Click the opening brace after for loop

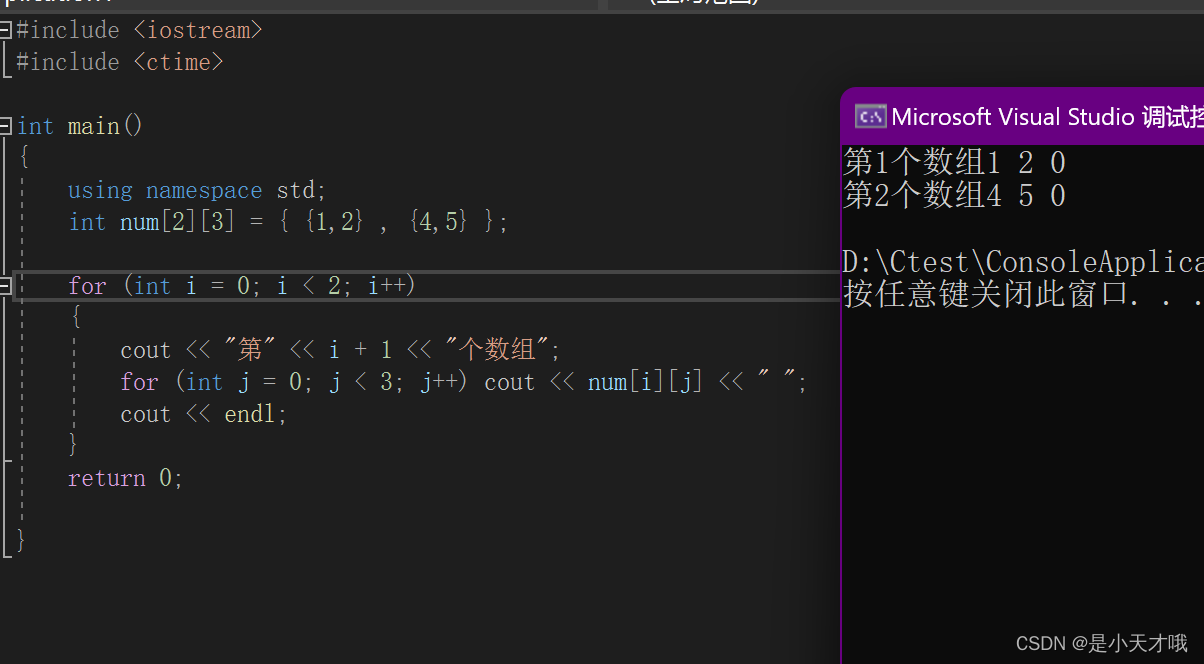(75, 318)
